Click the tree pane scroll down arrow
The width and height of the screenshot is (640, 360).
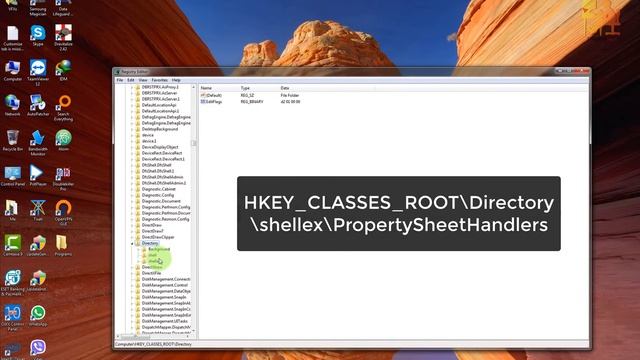[194, 331]
